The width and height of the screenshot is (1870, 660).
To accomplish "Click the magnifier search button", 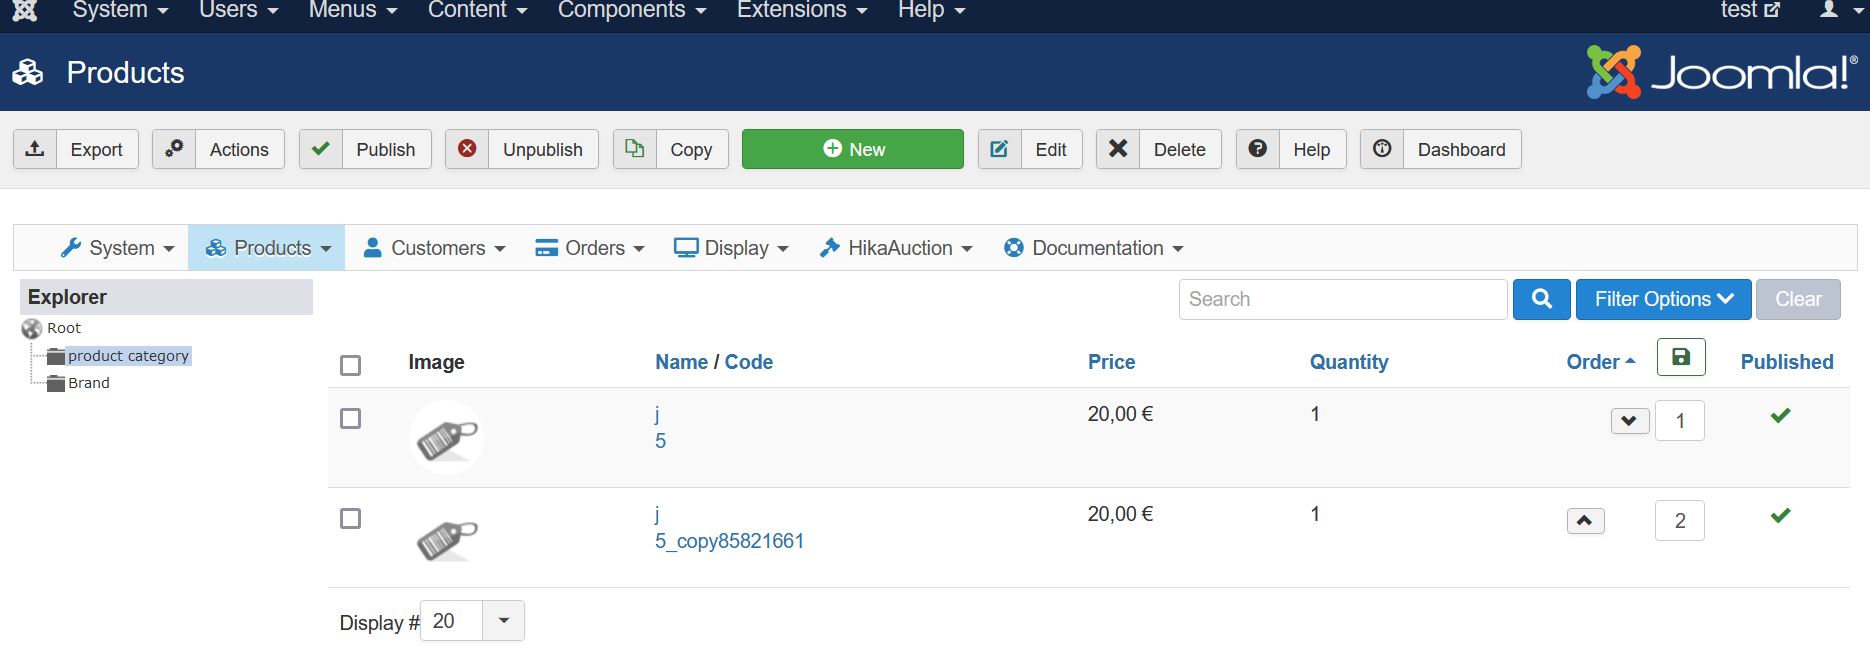I will point(1541,299).
